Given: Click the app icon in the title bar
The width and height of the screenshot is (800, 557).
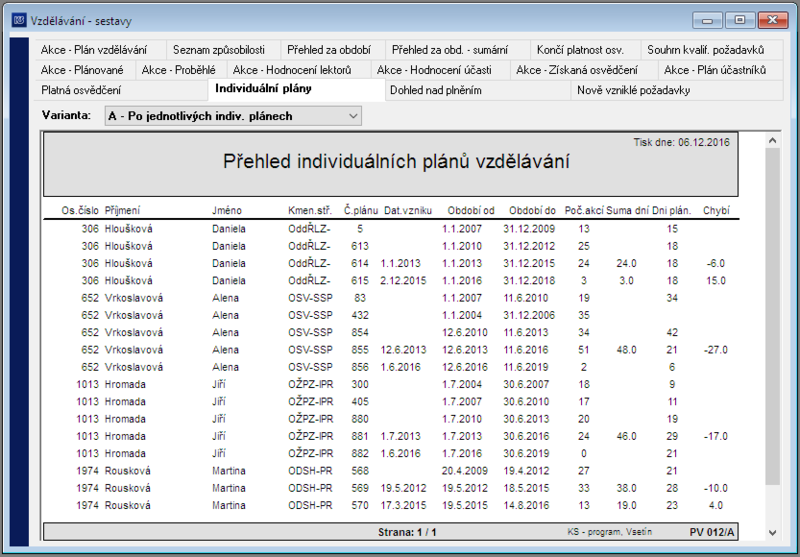Looking at the screenshot, I should click(19, 20).
